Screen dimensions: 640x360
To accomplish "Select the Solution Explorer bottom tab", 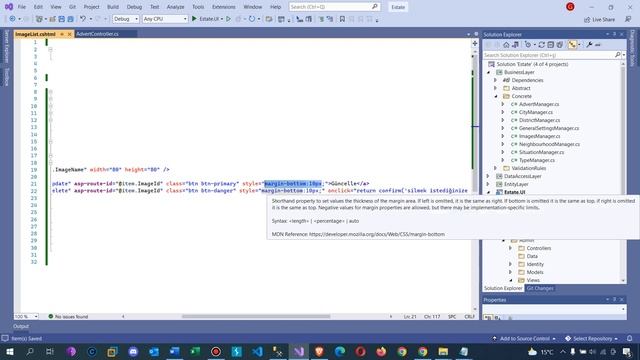I will click(503, 288).
